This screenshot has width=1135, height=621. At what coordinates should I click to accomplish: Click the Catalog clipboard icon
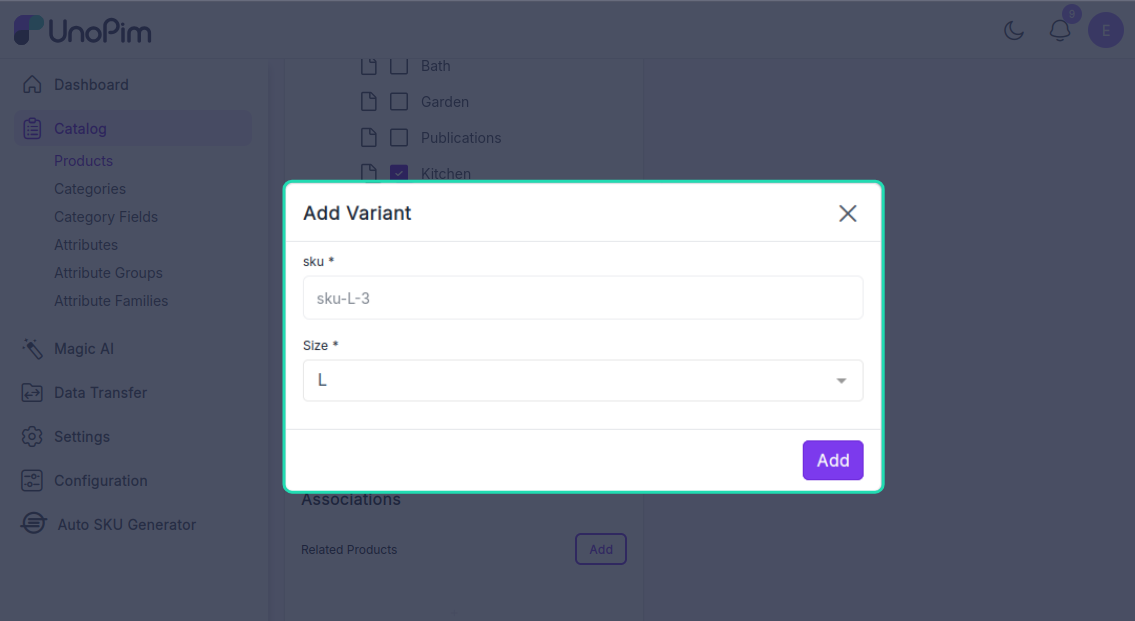(32, 129)
